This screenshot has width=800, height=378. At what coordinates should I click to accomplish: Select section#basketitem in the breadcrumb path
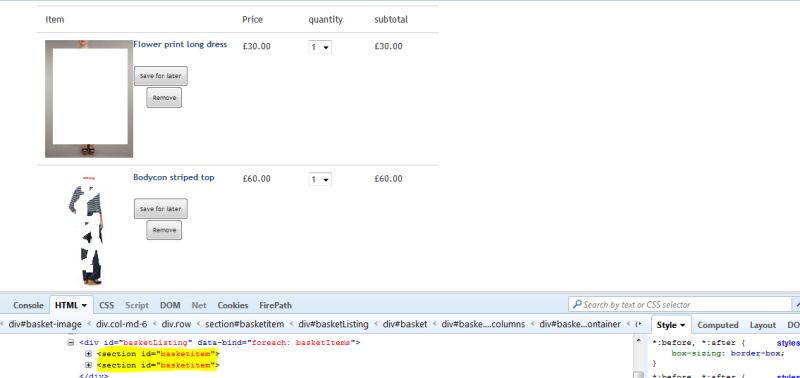point(244,324)
